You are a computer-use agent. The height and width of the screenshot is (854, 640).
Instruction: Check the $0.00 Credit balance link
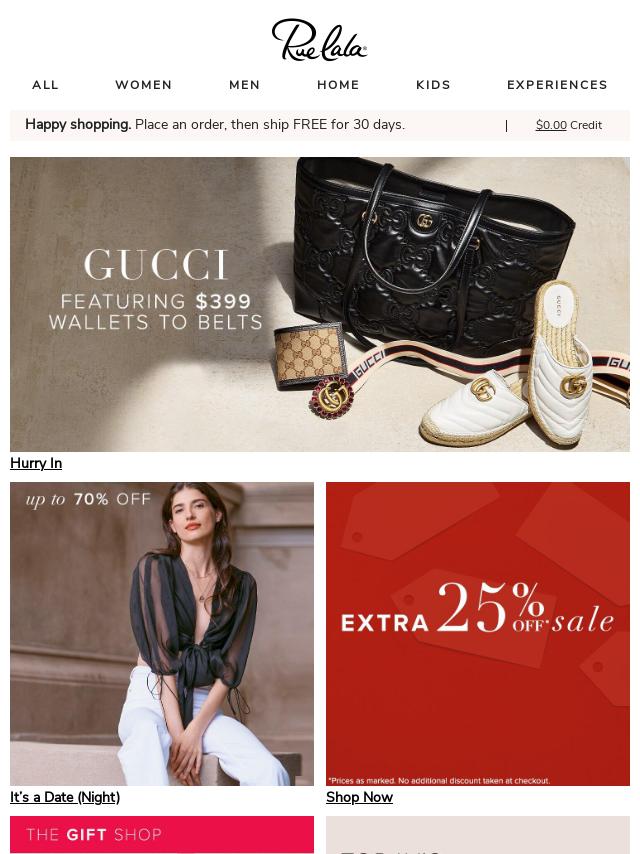point(569,125)
